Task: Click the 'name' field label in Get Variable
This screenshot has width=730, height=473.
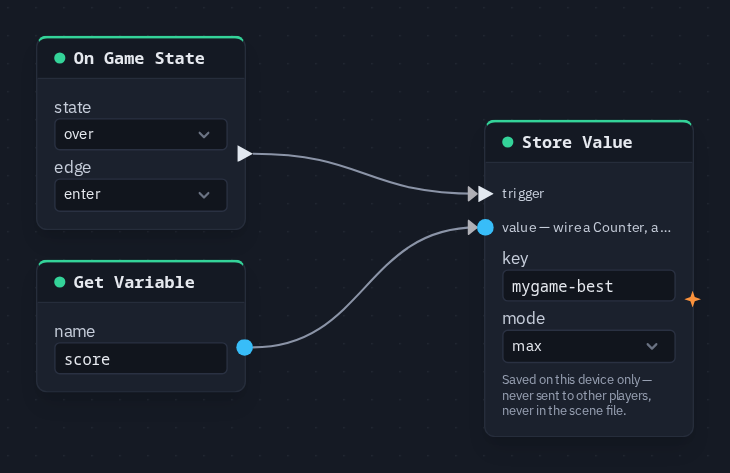Action: pos(74,331)
